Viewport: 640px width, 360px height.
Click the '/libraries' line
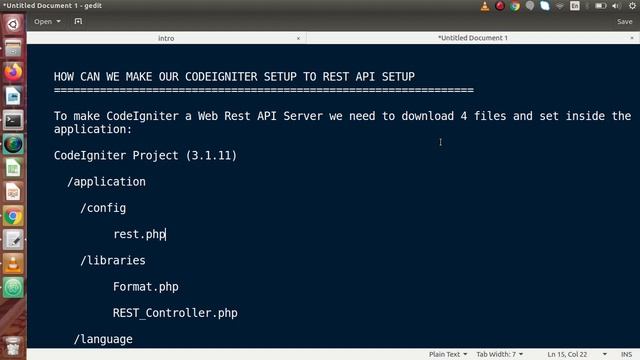pyautogui.click(x=113, y=260)
